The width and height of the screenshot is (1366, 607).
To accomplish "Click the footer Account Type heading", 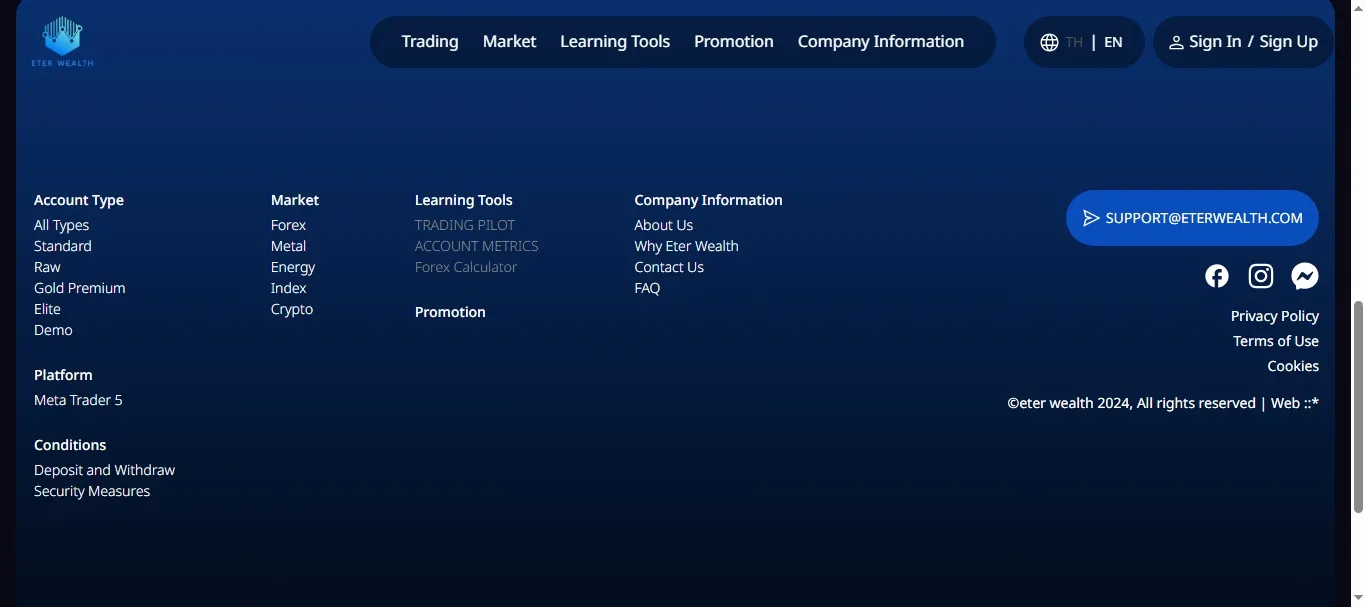I will (x=79, y=200).
